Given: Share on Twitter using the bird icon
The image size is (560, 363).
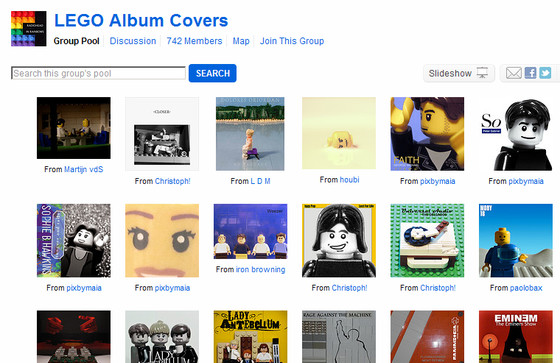Looking at the screenshot, I should [545, 73].
